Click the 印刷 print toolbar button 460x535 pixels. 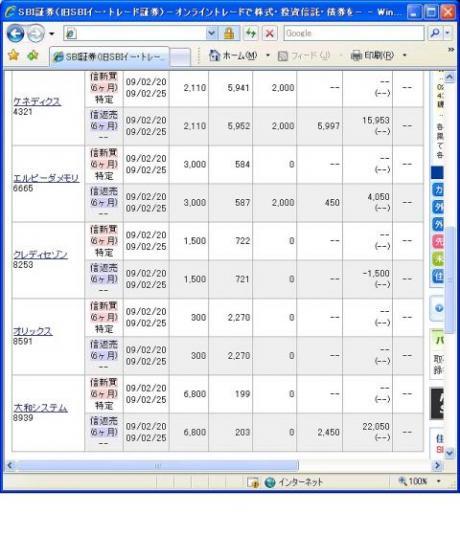[373, 55]
